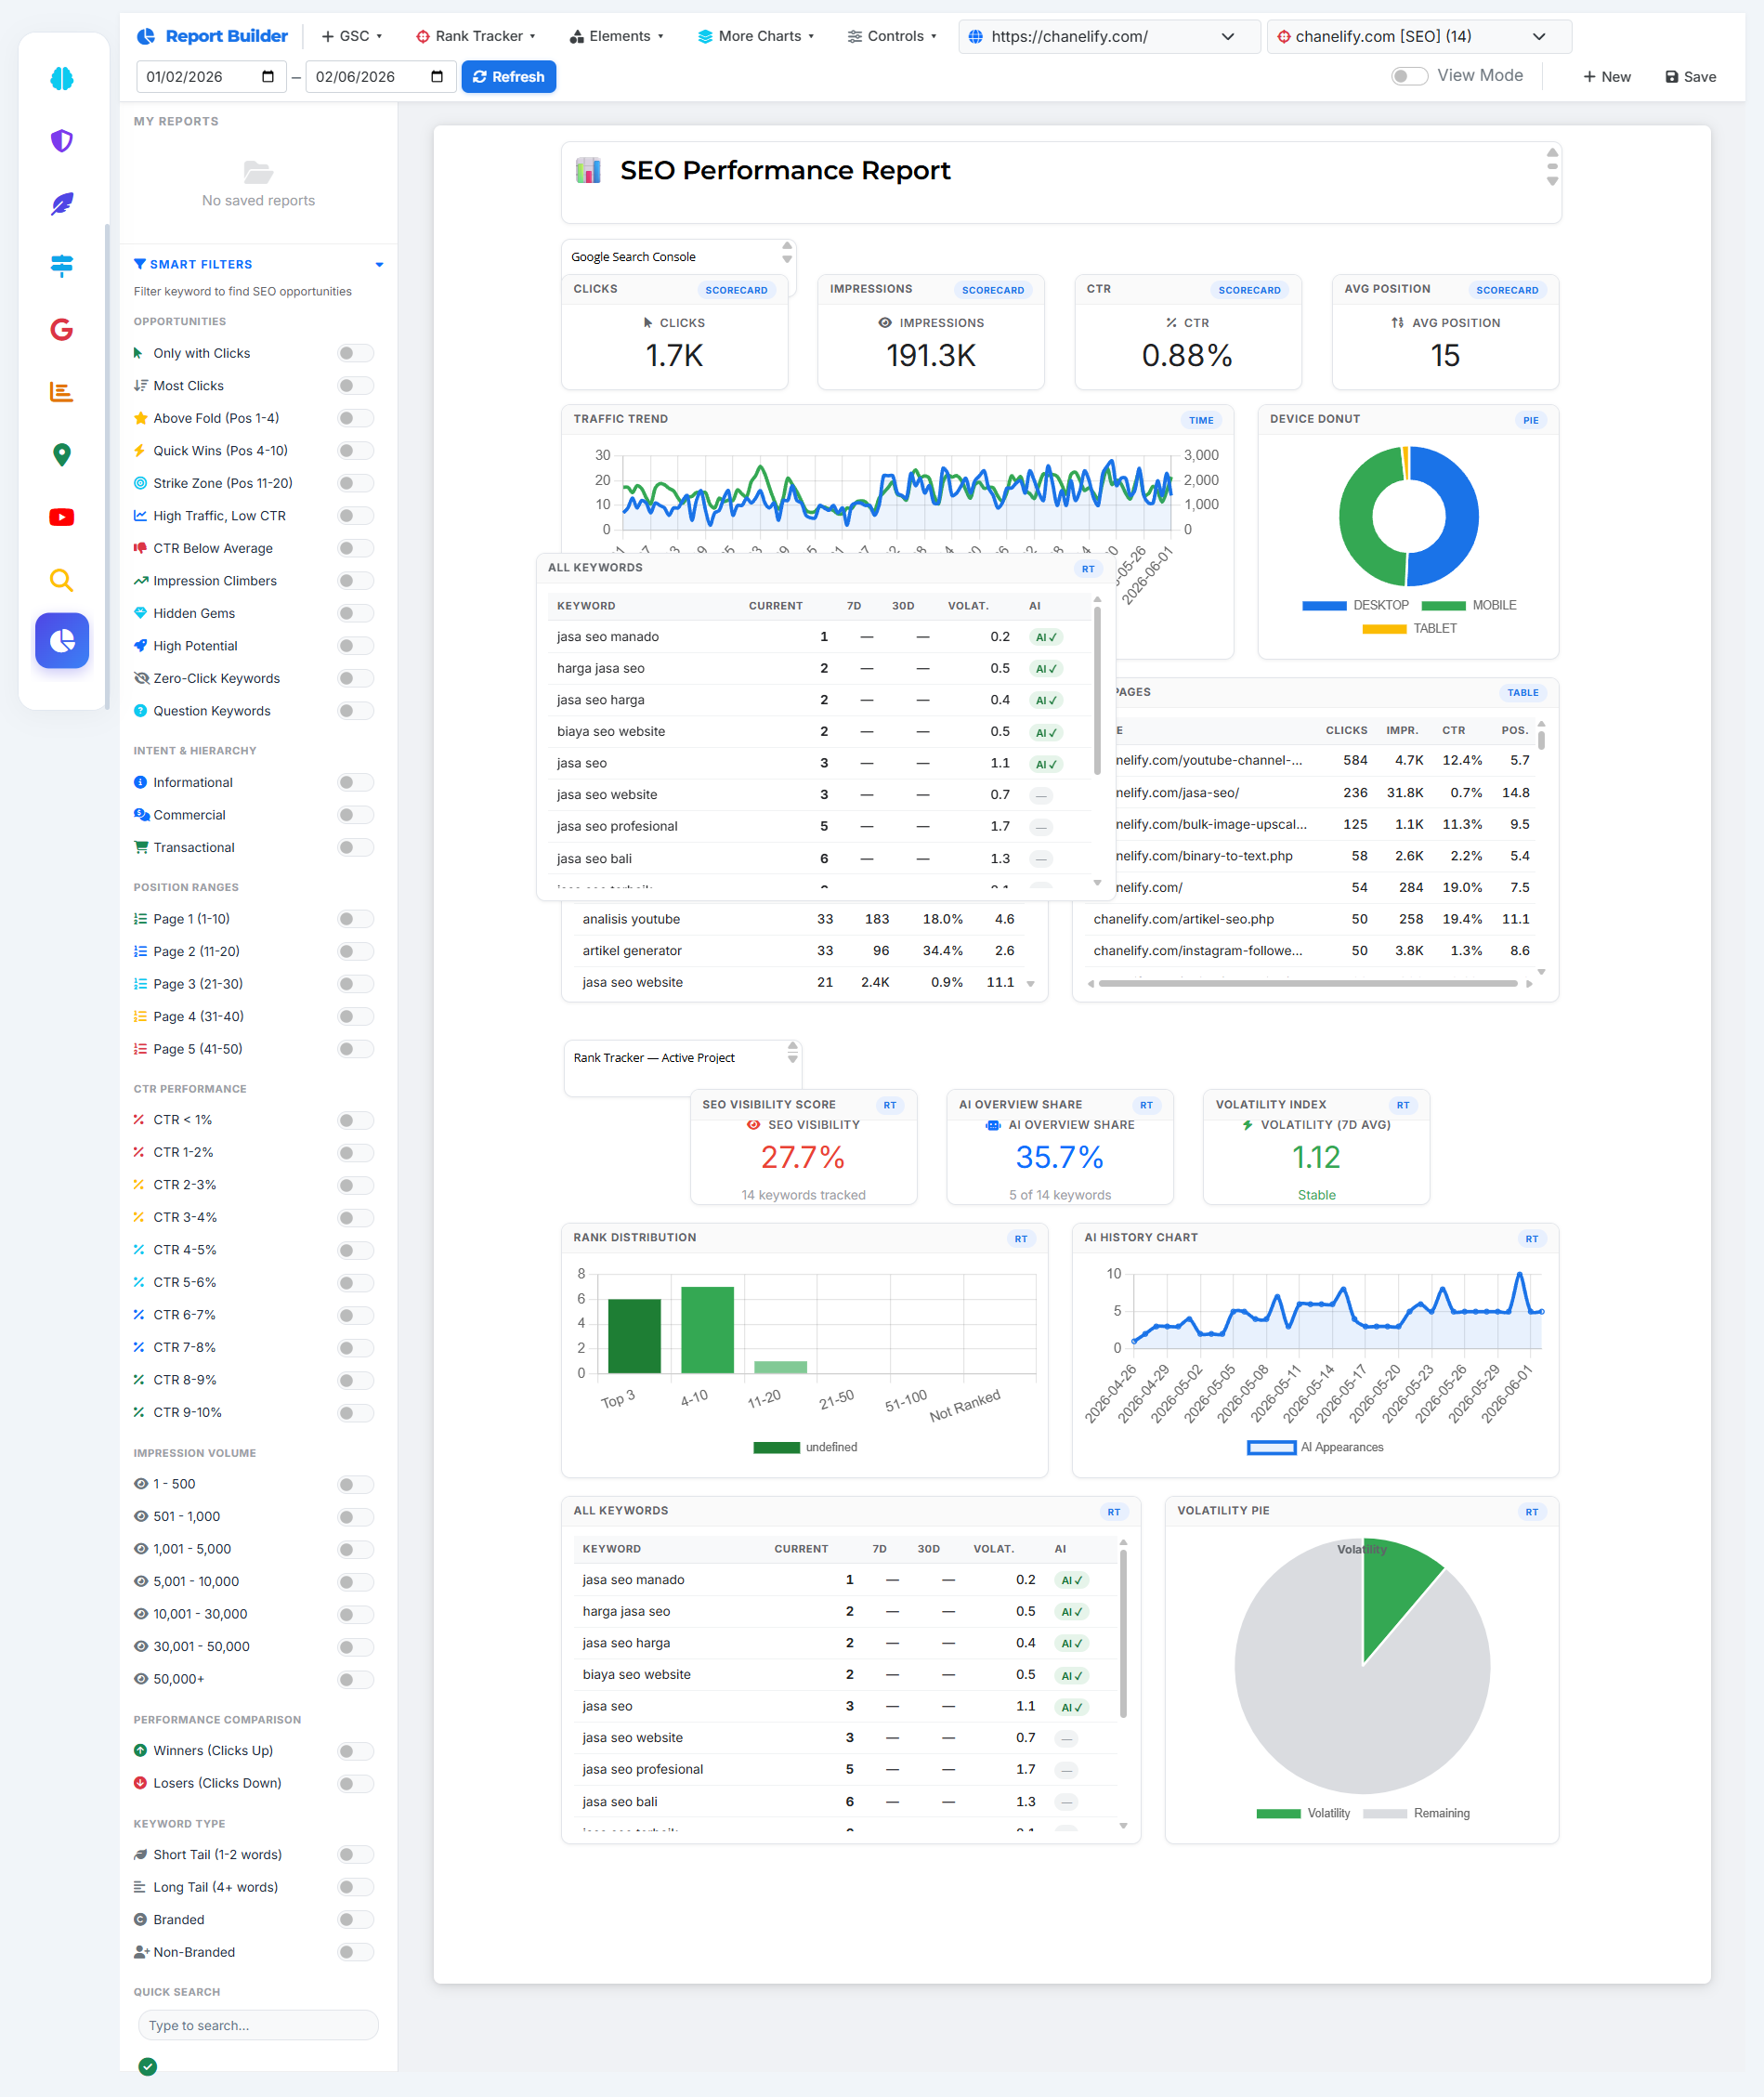Viewport: 1764px width, 2097px height.
Task: Click the Quick Wins lightning icon
Action: [x=140, y=451]
